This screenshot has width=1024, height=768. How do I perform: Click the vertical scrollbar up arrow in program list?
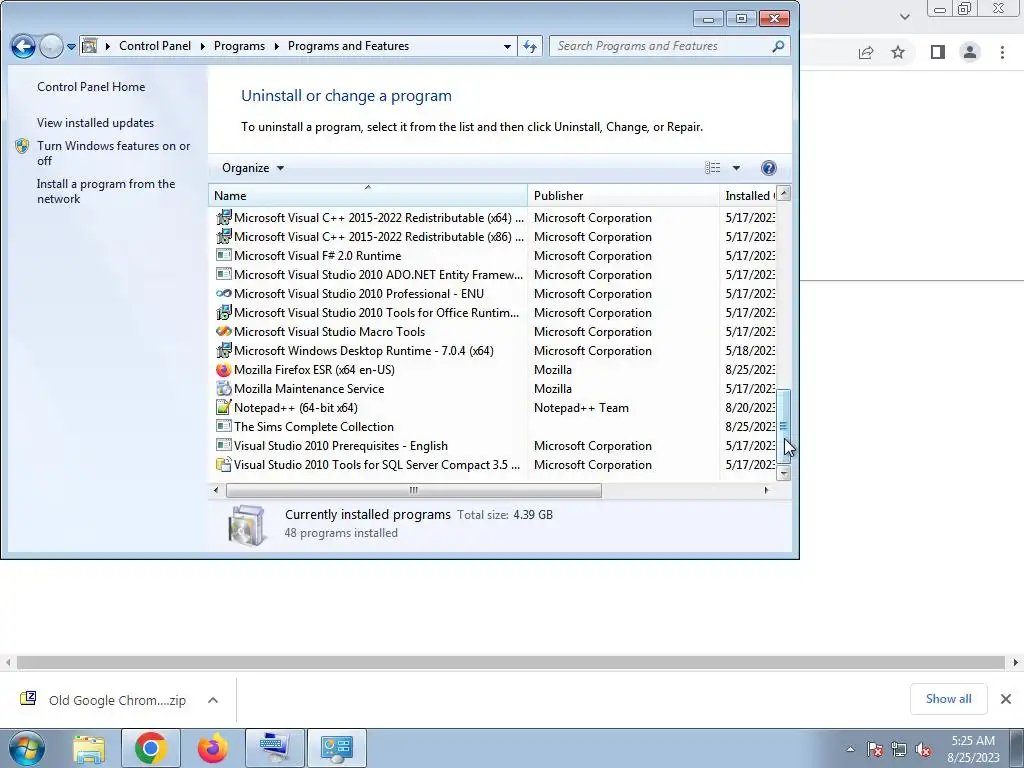(x=784, y=193)
